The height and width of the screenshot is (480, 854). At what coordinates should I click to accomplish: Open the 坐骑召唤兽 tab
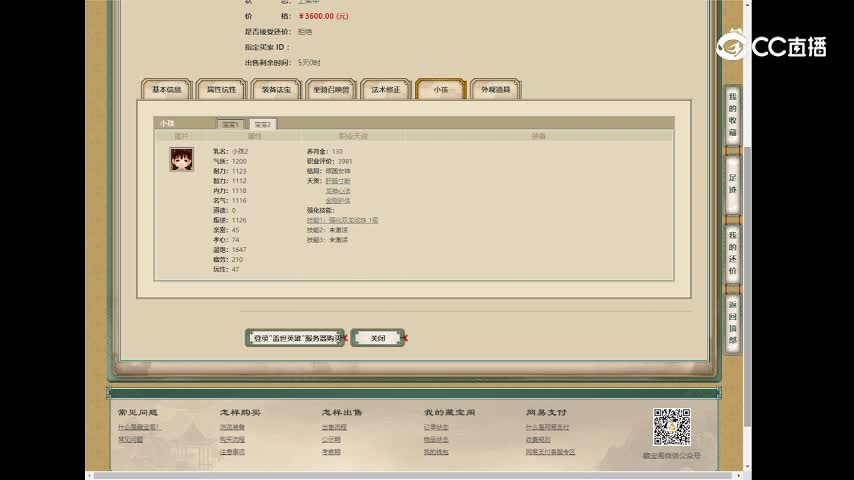tap(331, 90)
